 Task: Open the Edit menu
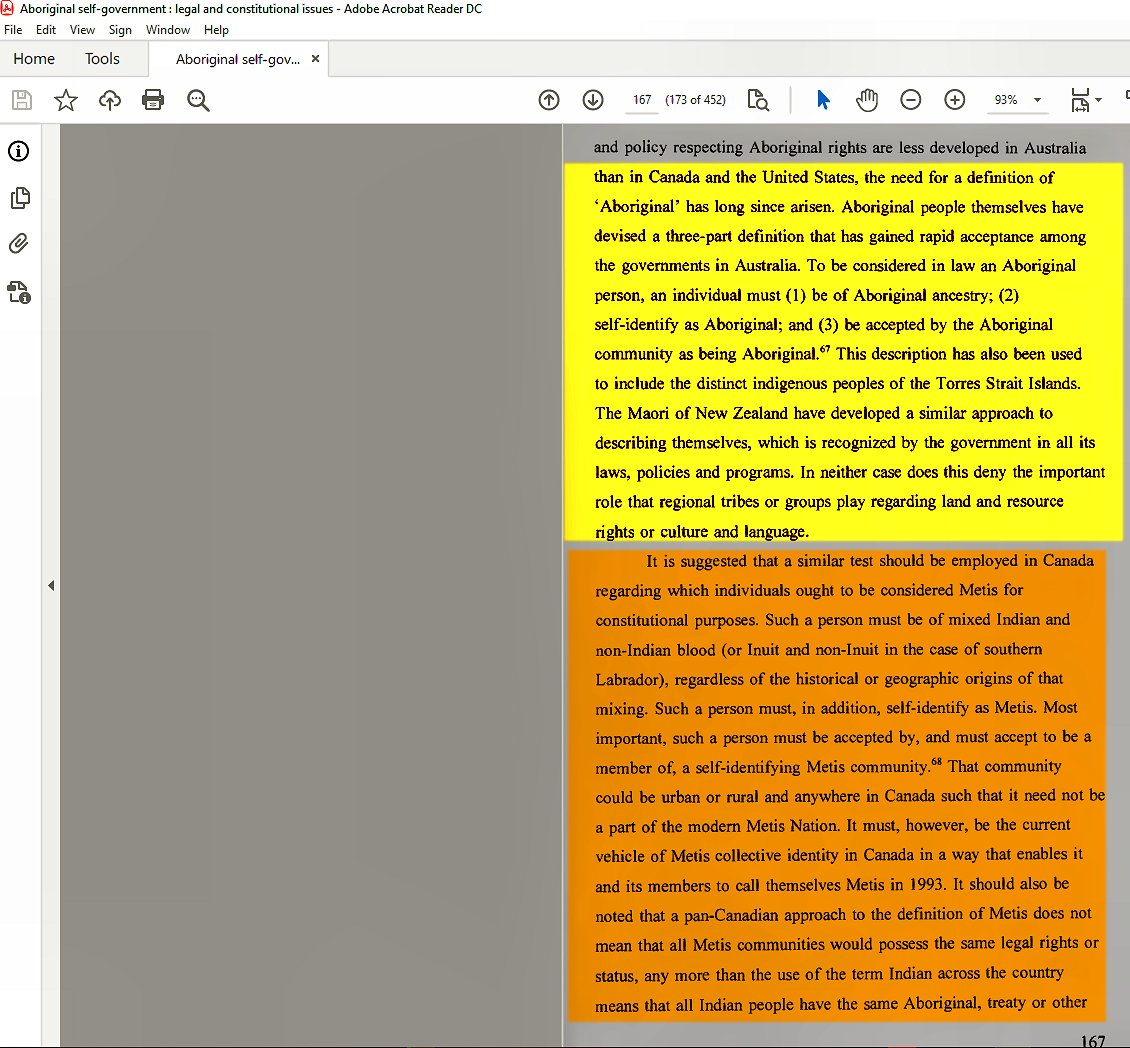[46, 30]
